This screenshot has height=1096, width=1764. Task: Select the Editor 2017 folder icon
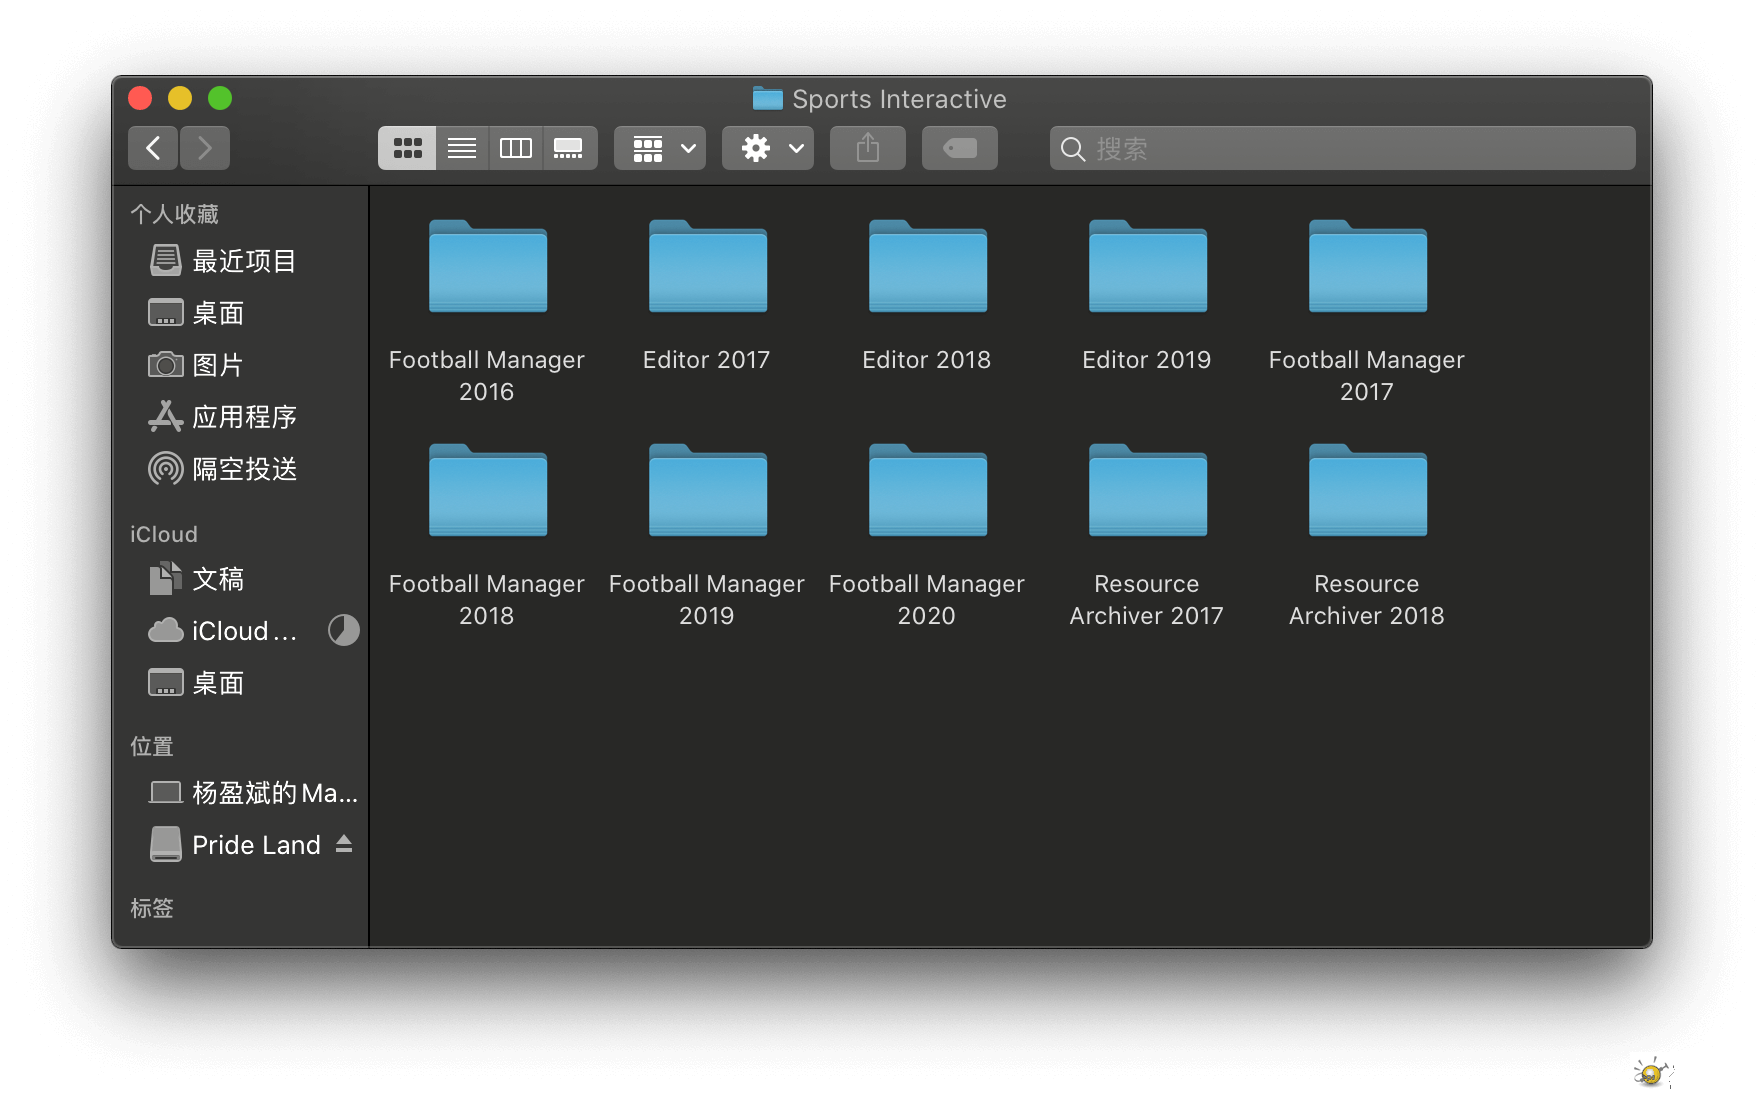[x=708, y=266]
